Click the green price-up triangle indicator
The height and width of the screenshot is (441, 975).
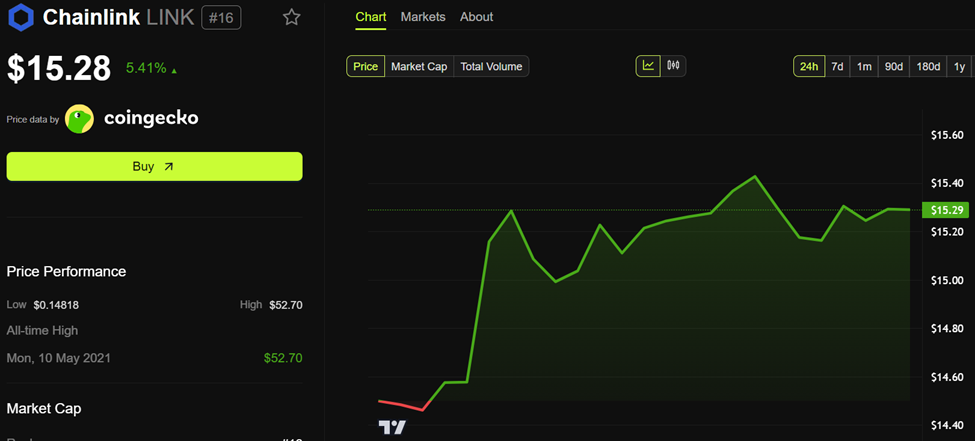pos(174,71)
